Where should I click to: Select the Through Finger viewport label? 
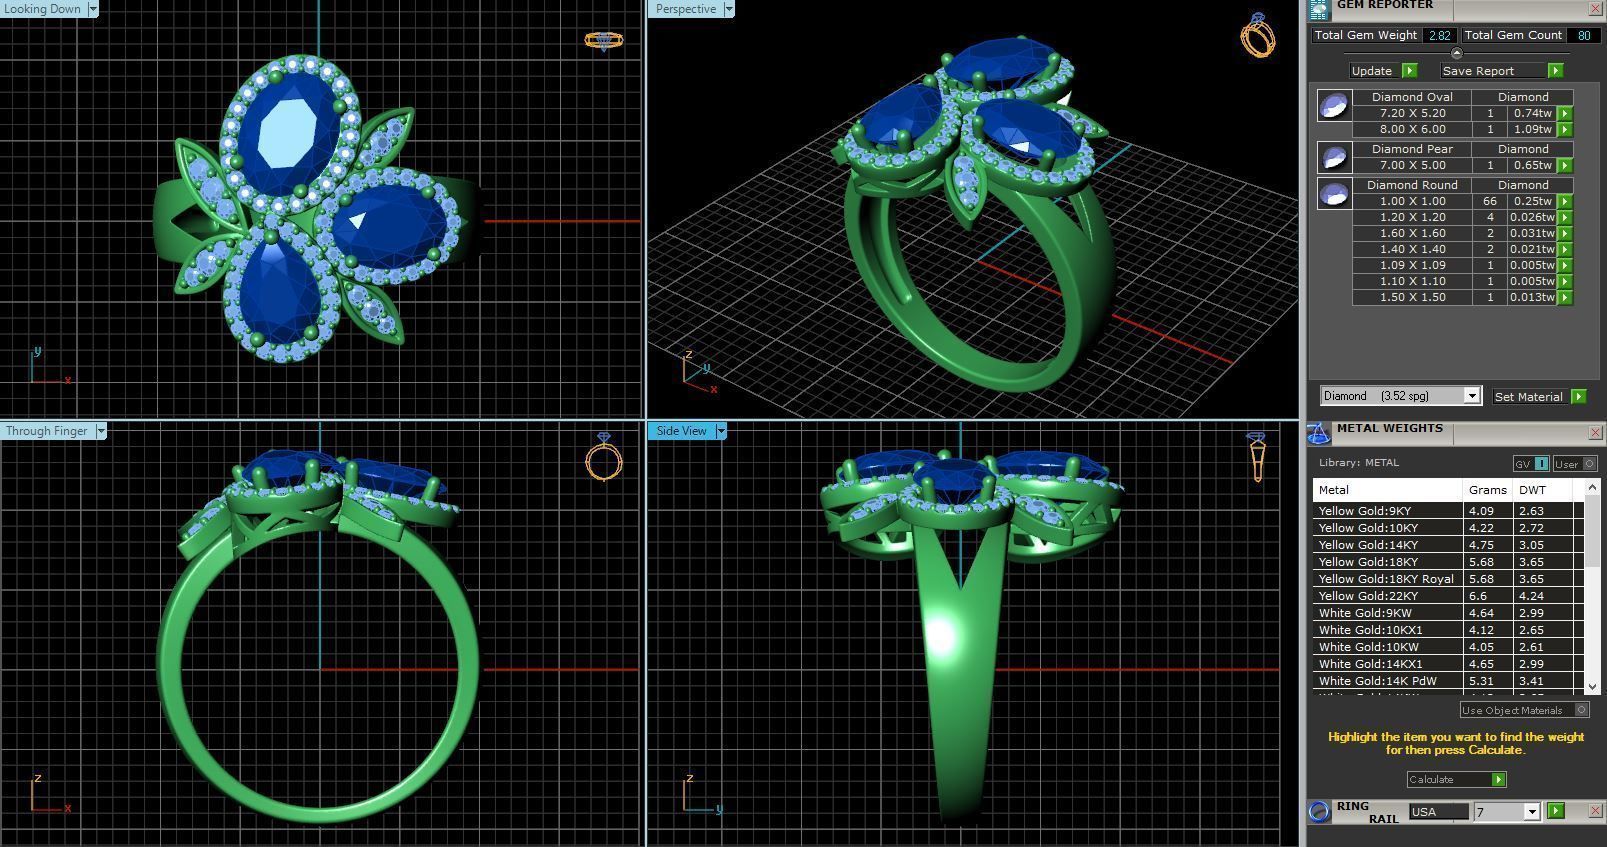tap(47, 431)
